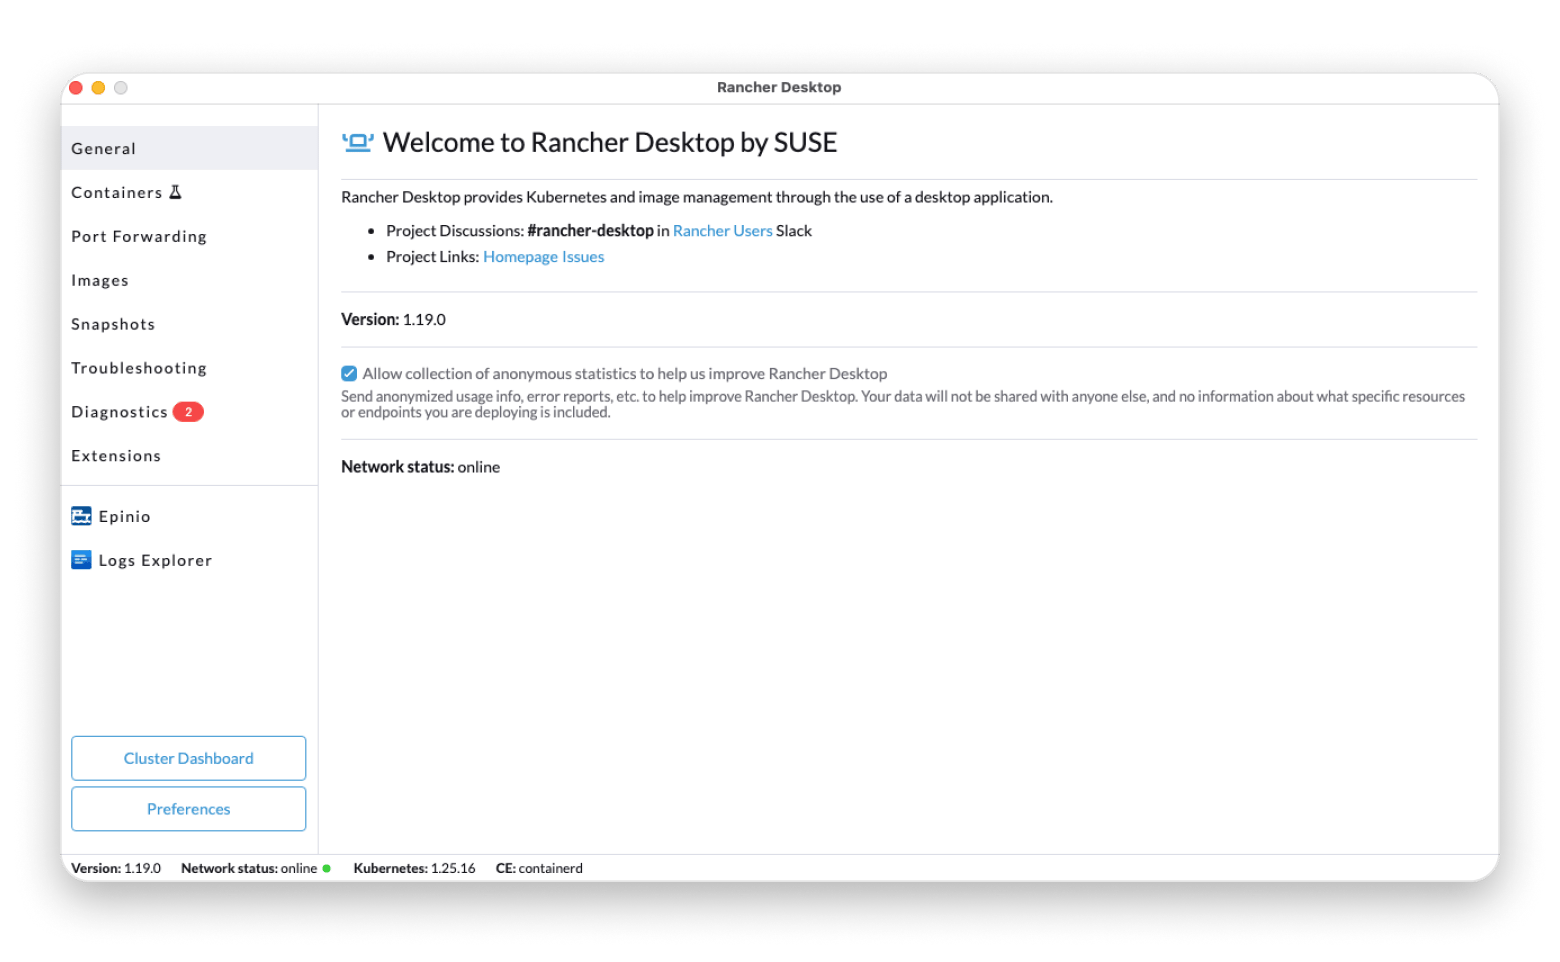Open the General section in sidebar

pyautogui.click(x=104, y=149)
